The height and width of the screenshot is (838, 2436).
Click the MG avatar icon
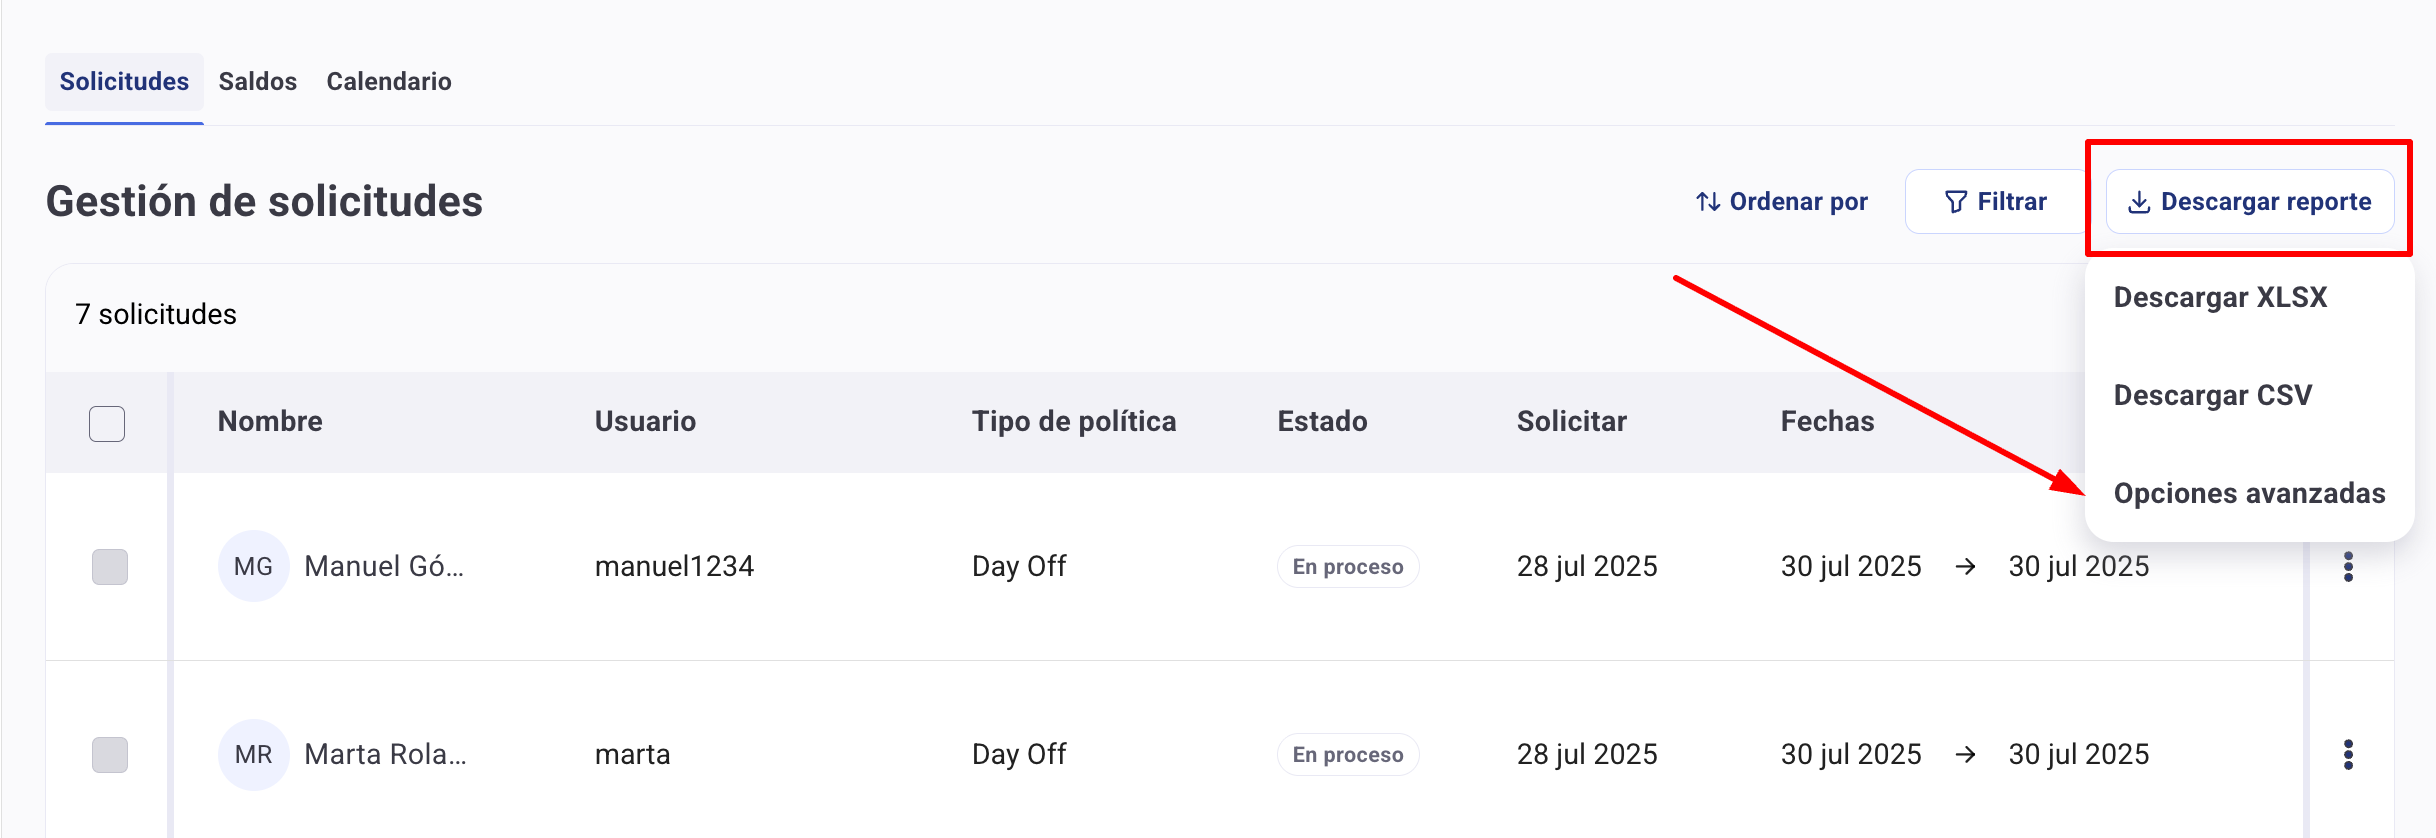(x=253, y=567)
